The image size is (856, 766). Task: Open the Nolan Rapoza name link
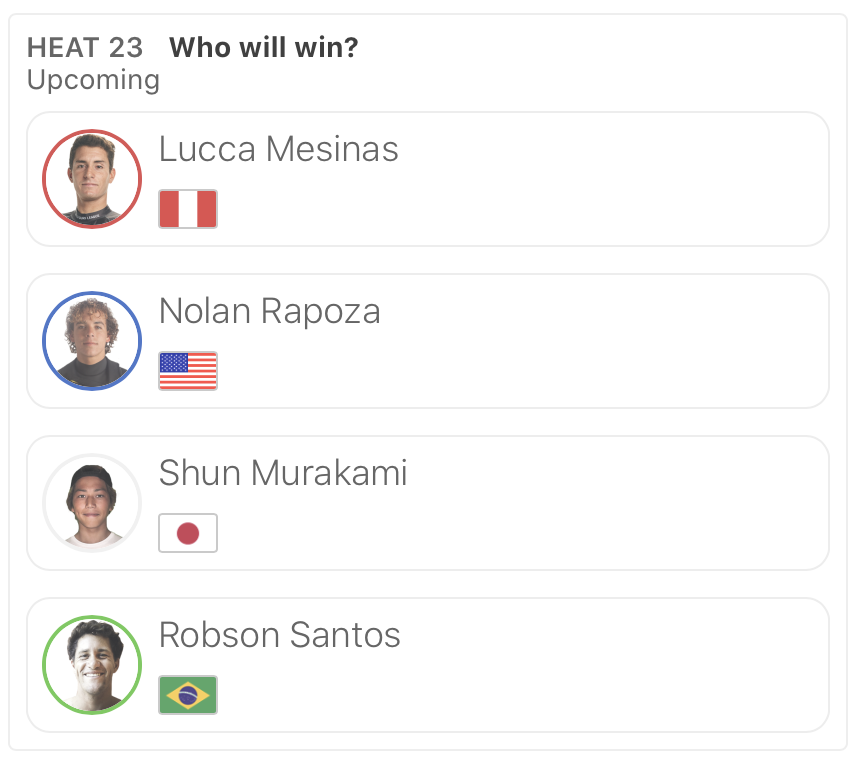tap(270, 311)
